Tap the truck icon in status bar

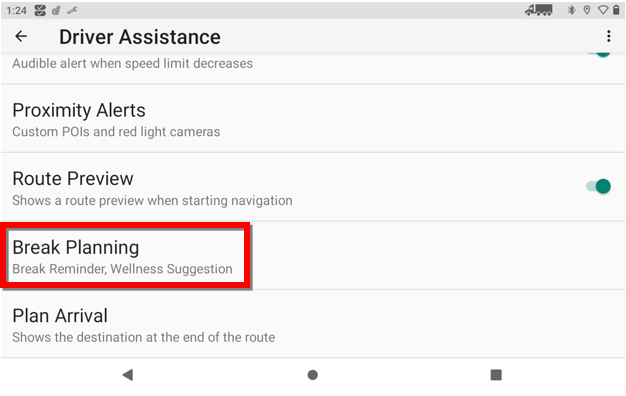[x=539, y=10]
